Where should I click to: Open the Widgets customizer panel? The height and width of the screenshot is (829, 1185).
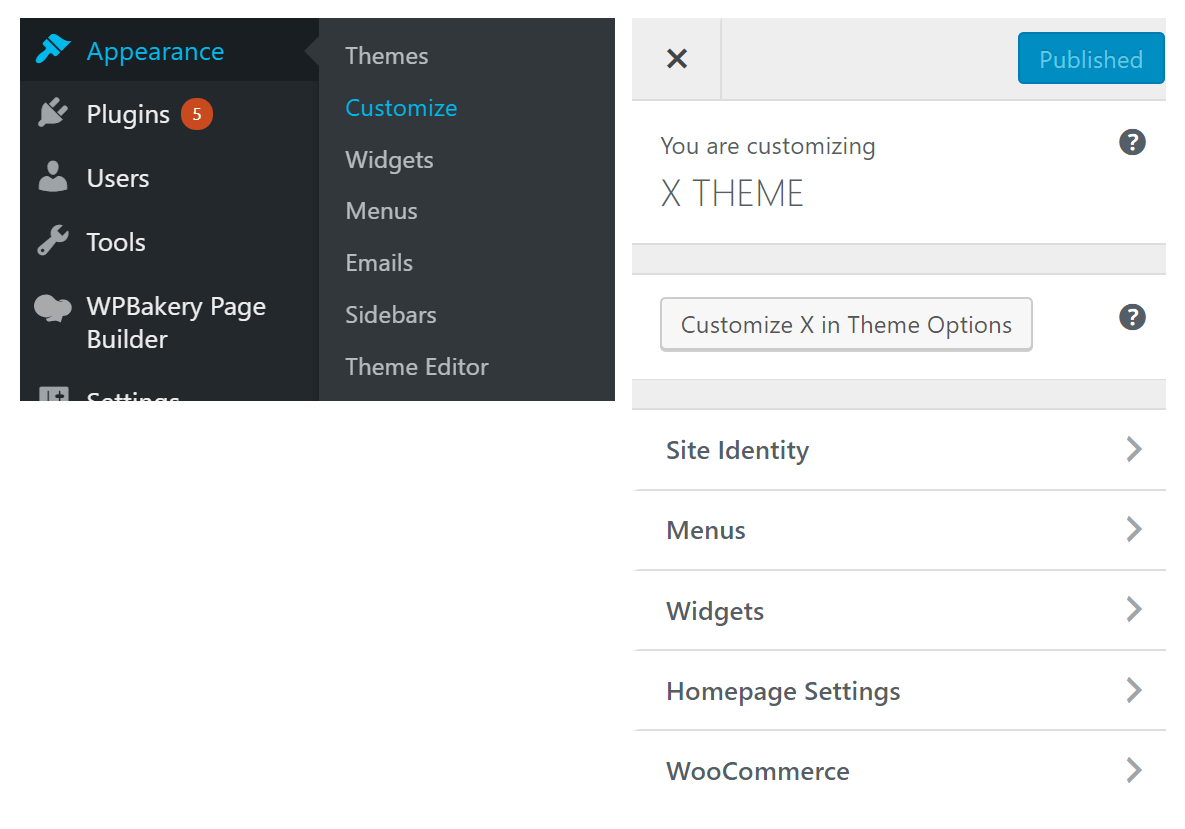(x=899, y=611)
